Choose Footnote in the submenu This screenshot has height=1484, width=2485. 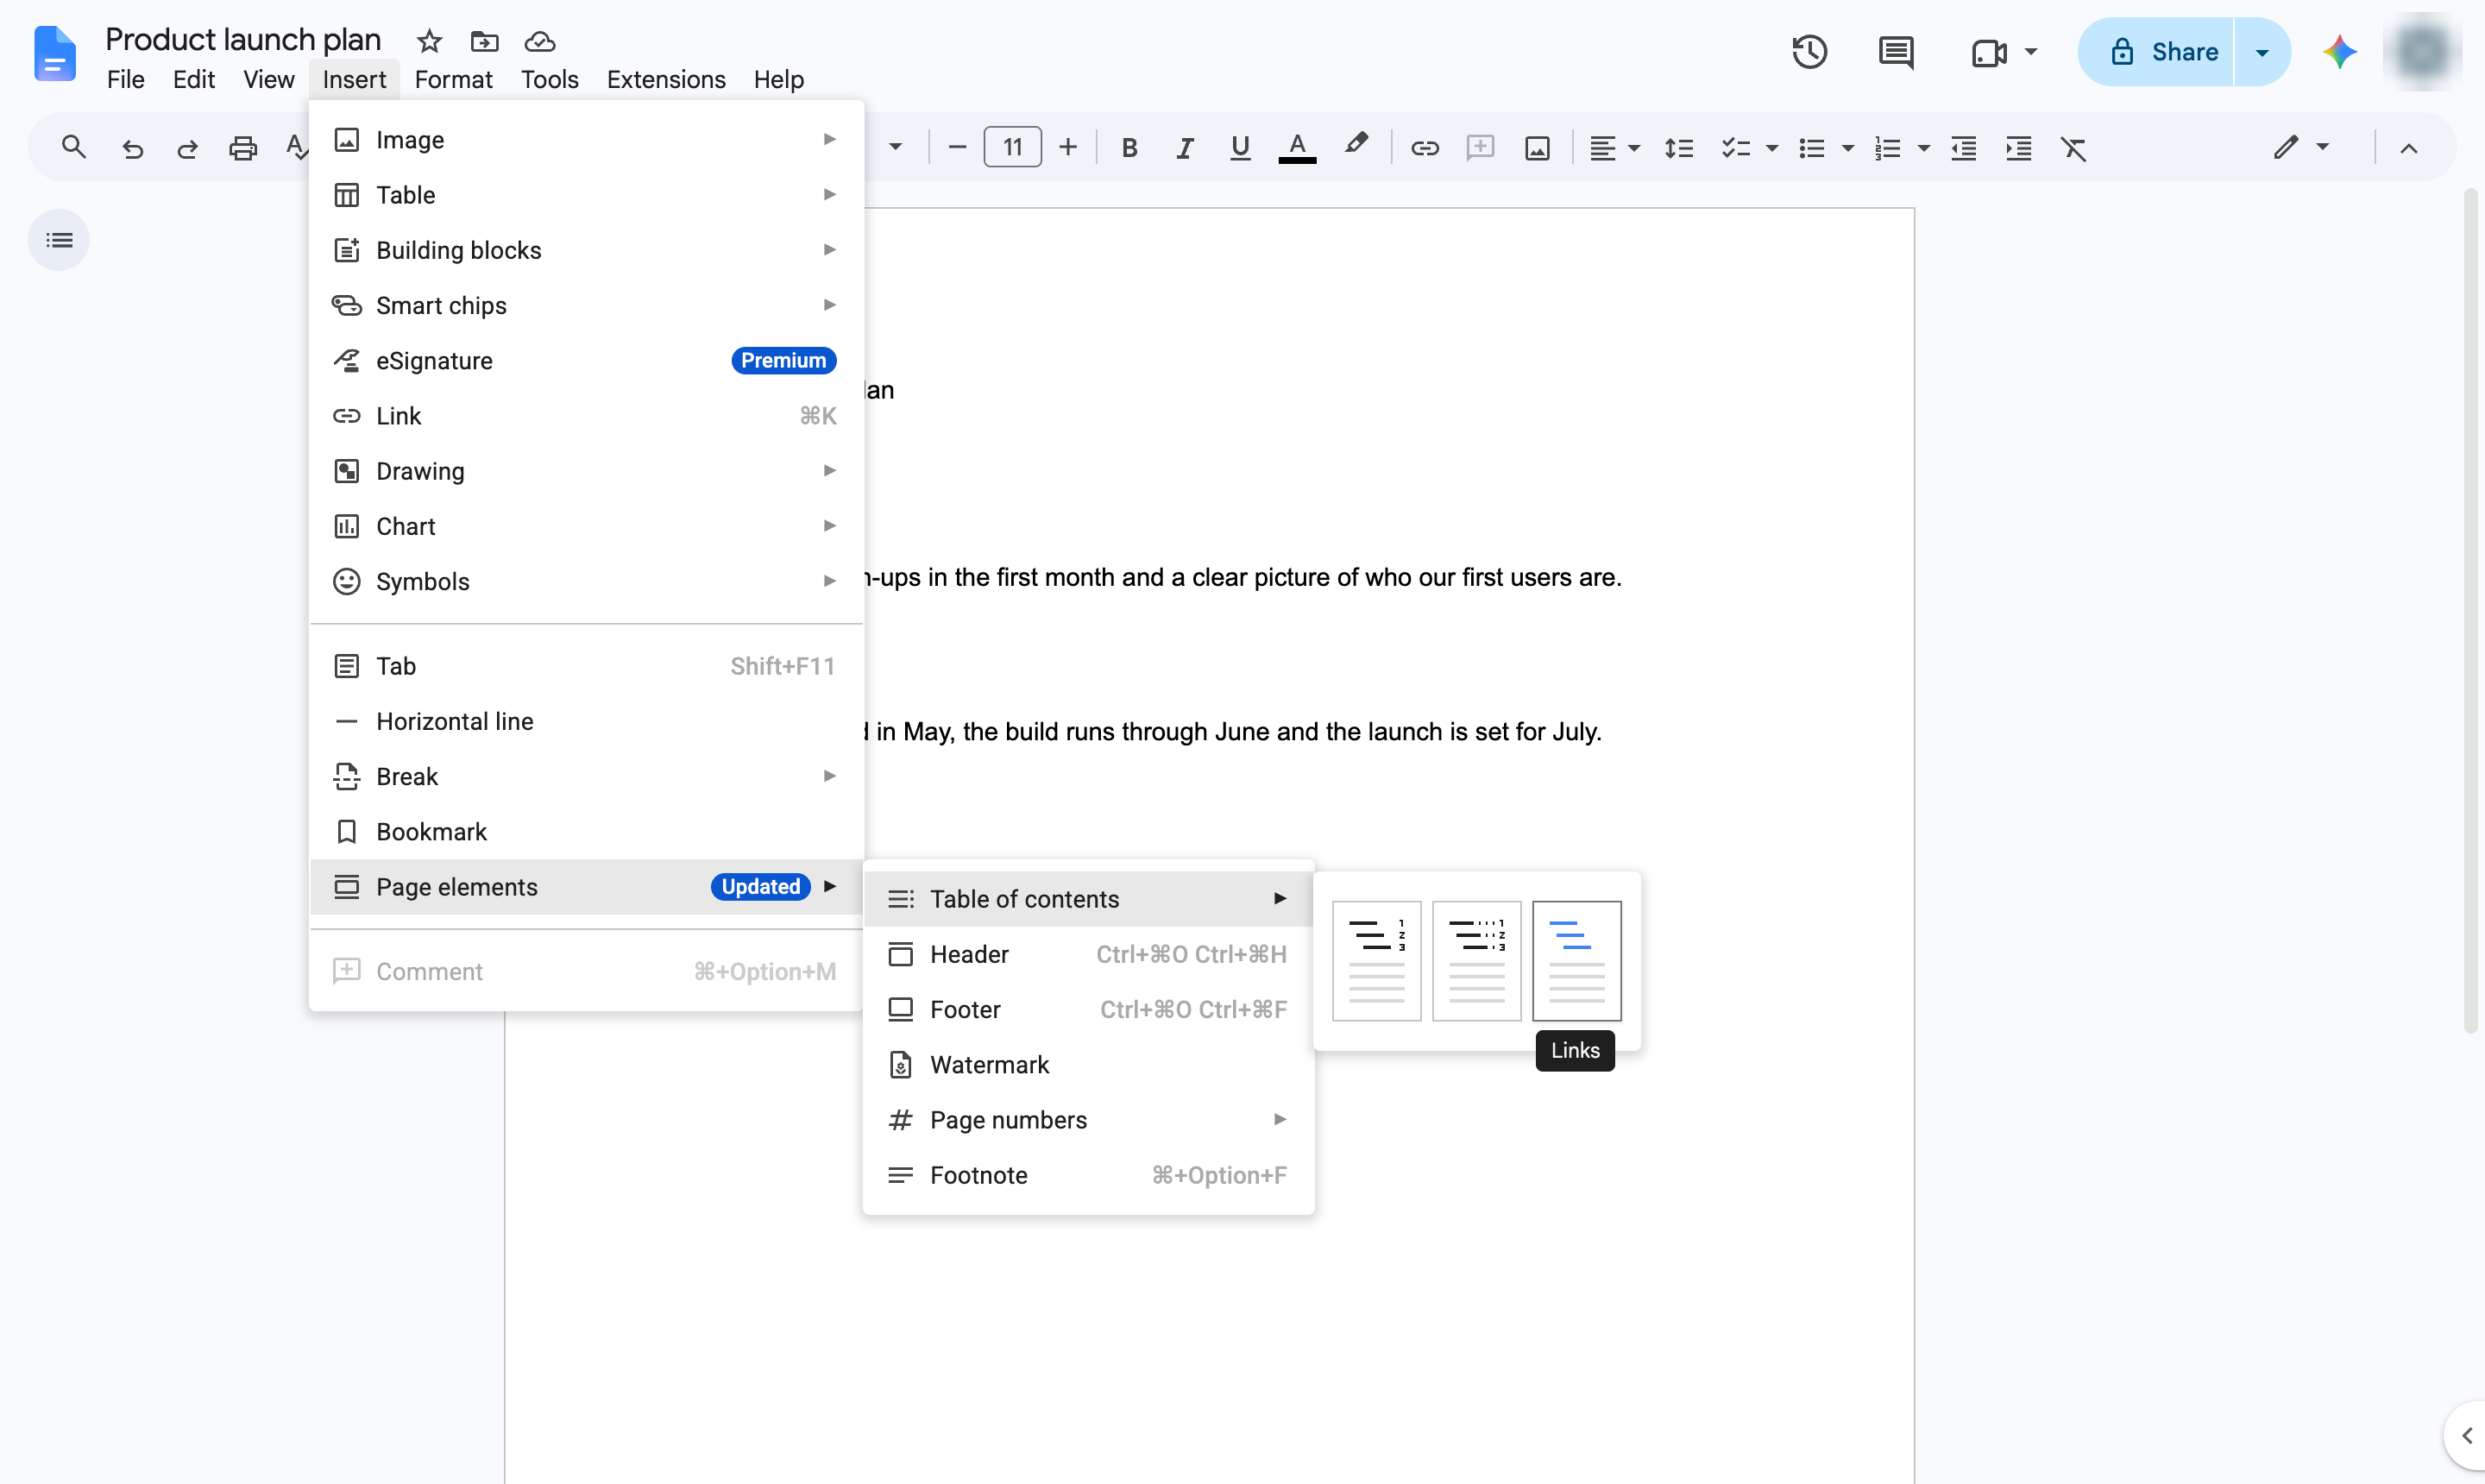click(1088, 1175)
